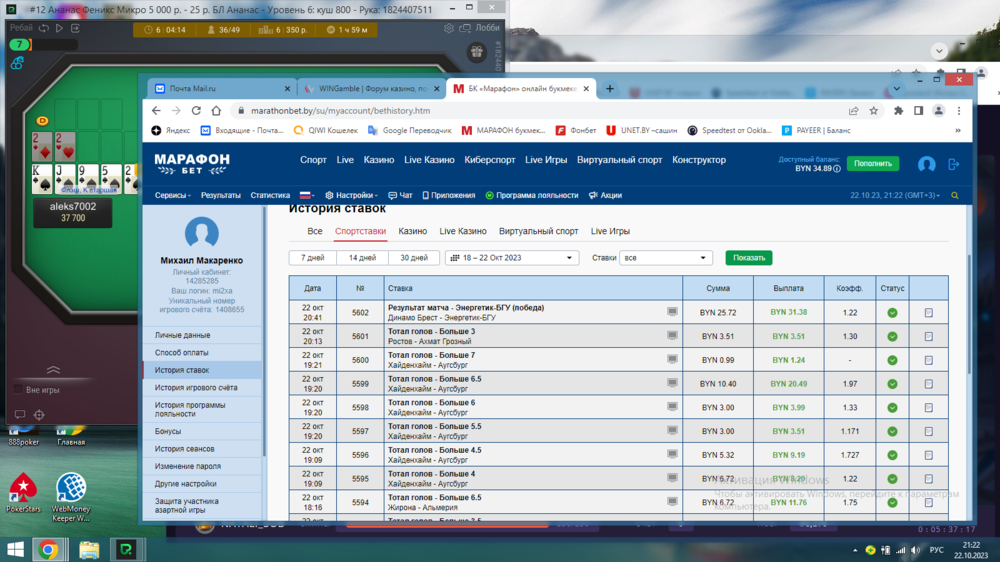The height and width of the screenshot is (562, 1000).
Task: Click the logout icon in Marathonbet header
Action: pyautogui.click(x=953, y=164)
